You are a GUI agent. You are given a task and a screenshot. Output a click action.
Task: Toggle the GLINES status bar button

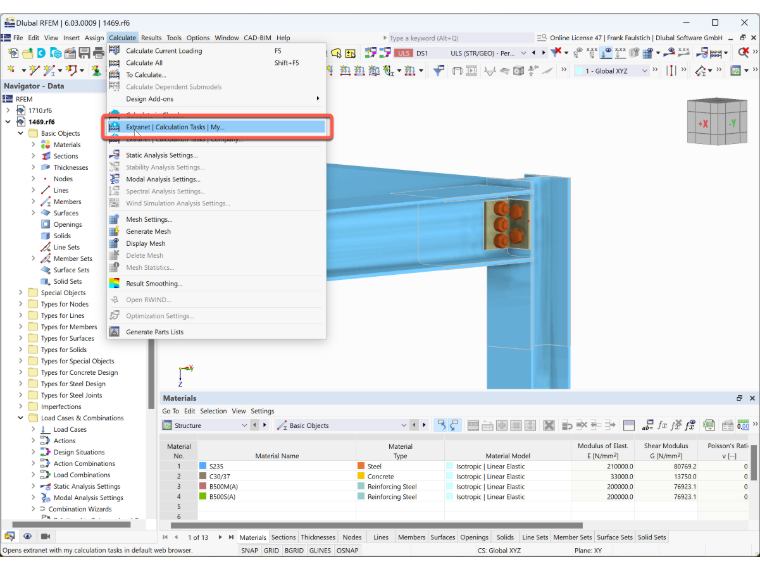point(320,551)
